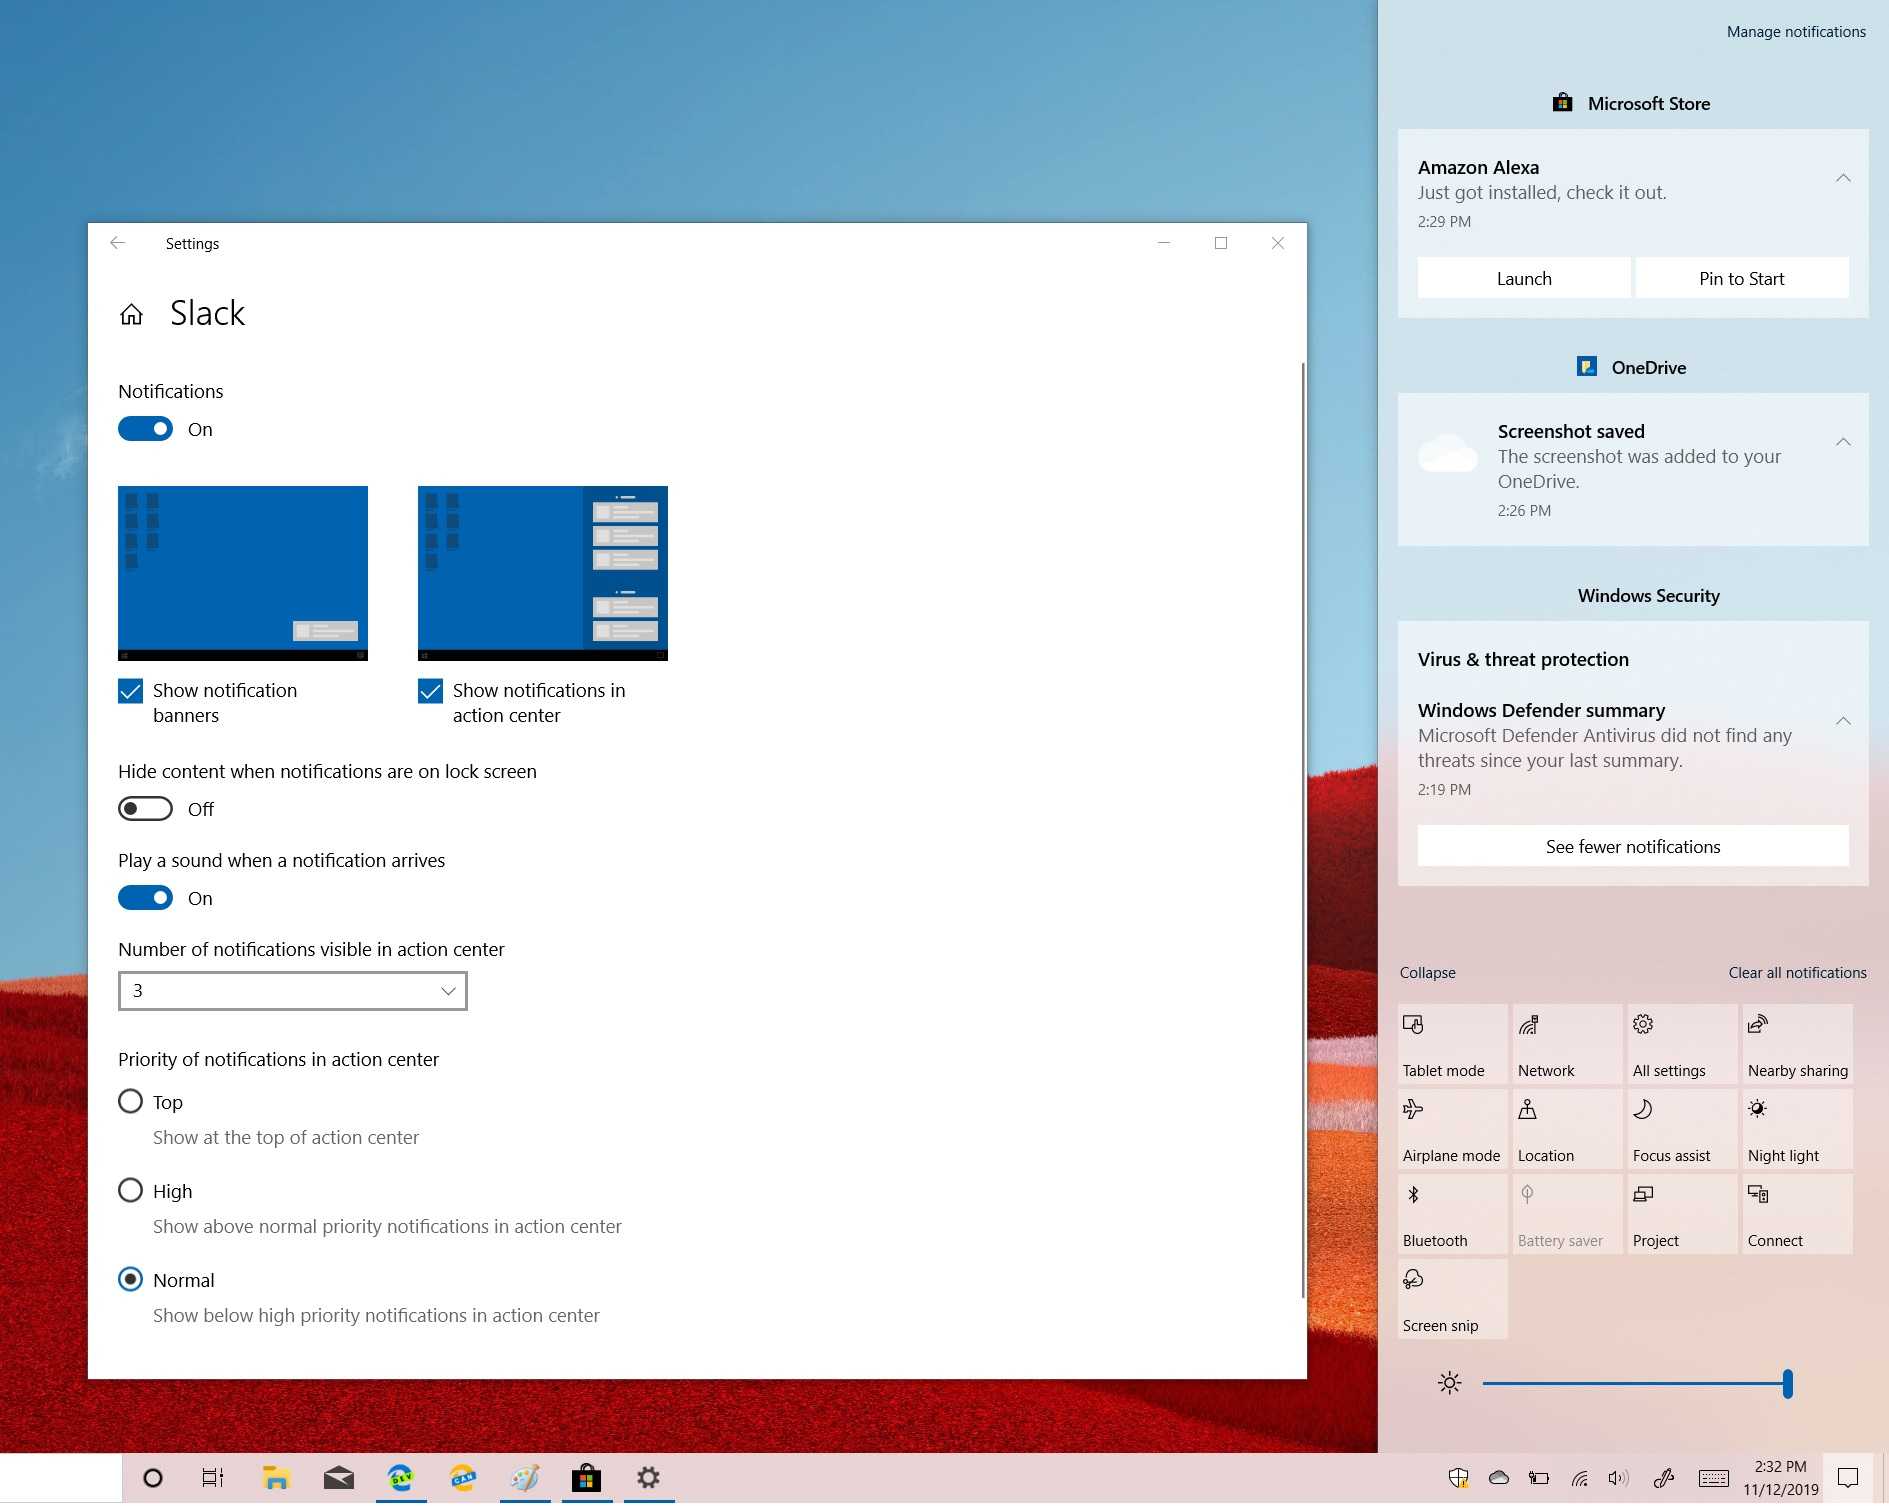Toggle the Tablet mode quick action

[1451, 1044]
